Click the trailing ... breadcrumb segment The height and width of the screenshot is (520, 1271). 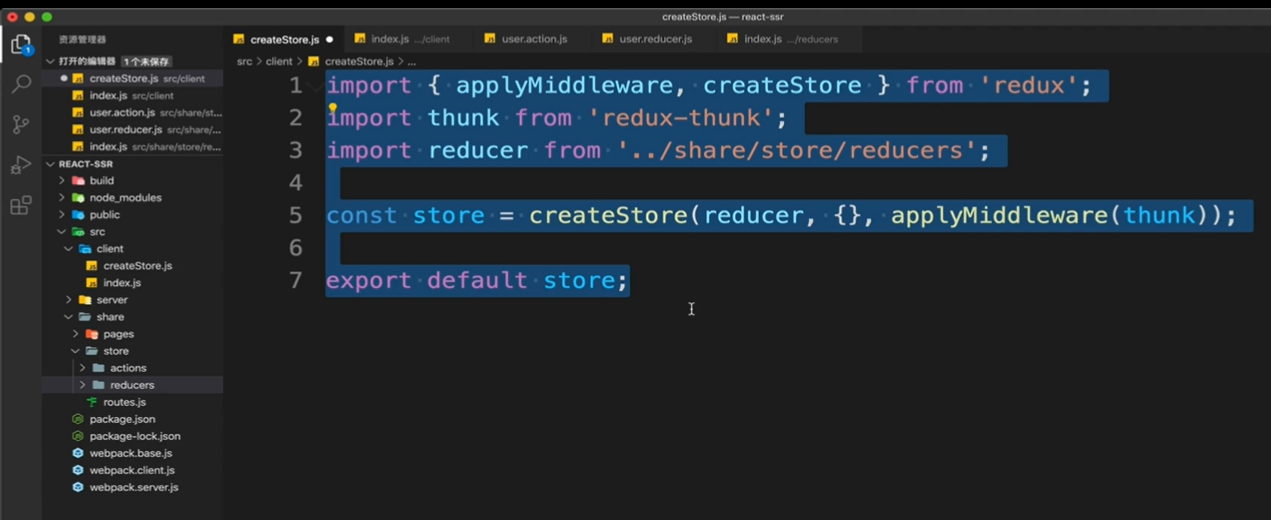tap(411, 61)
